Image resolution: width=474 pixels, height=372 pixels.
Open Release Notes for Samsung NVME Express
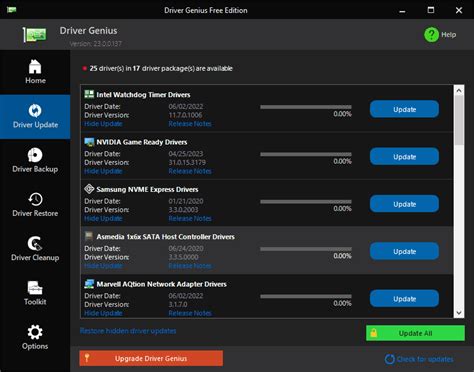[x=190, y=218]
